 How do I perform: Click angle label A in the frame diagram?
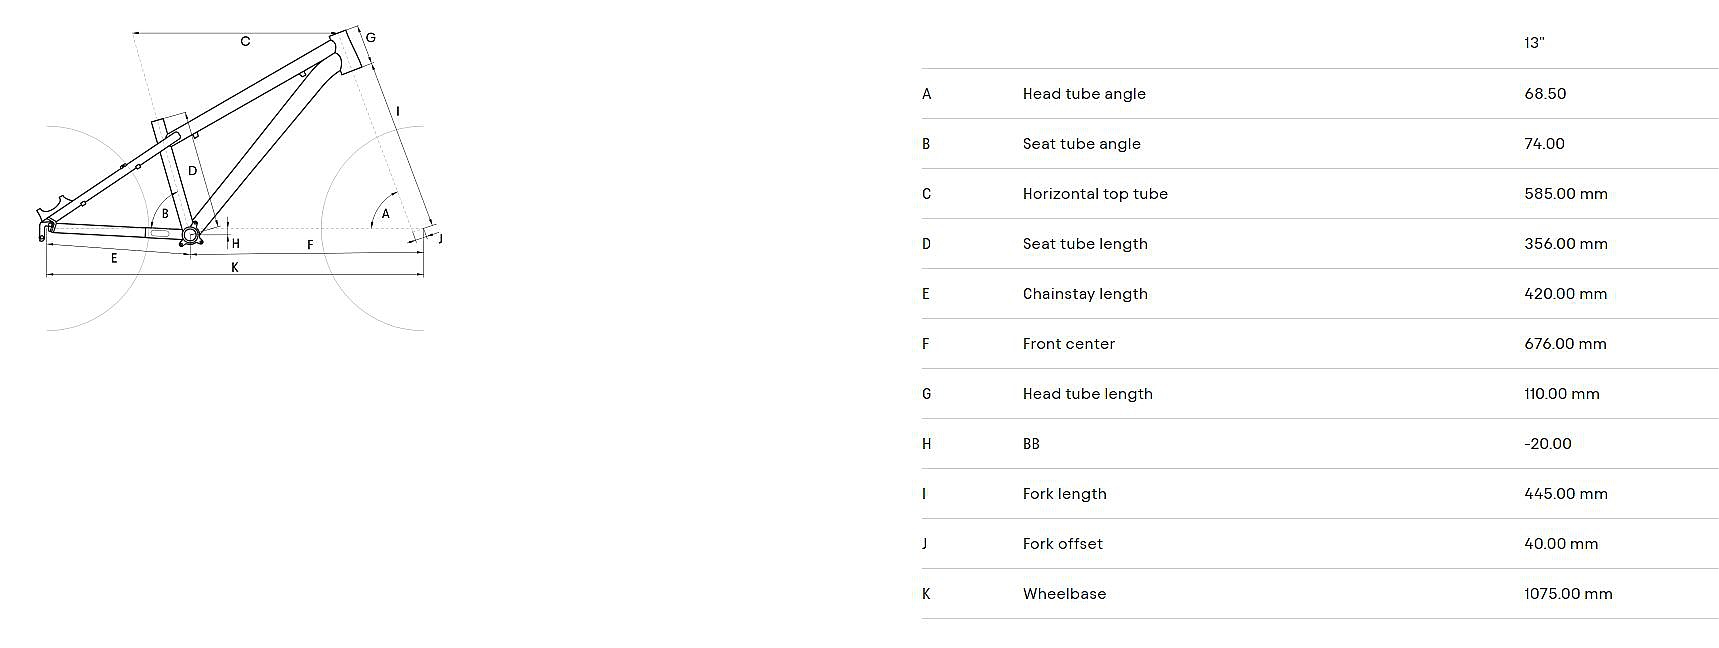(x=386, y=214)
